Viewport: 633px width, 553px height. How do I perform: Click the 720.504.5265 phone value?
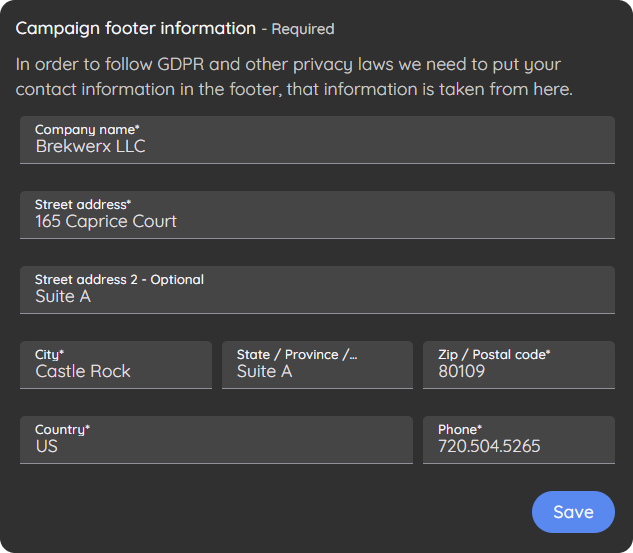tap(489, 446)
